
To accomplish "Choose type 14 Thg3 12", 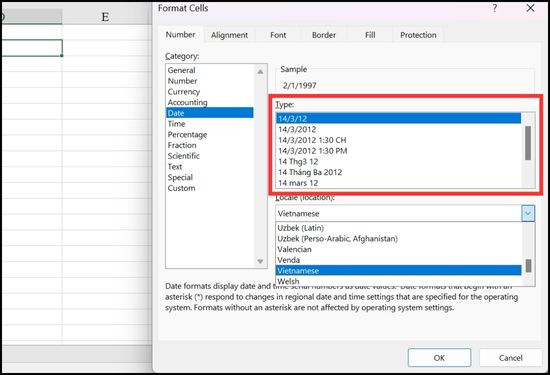I will 399,161.
